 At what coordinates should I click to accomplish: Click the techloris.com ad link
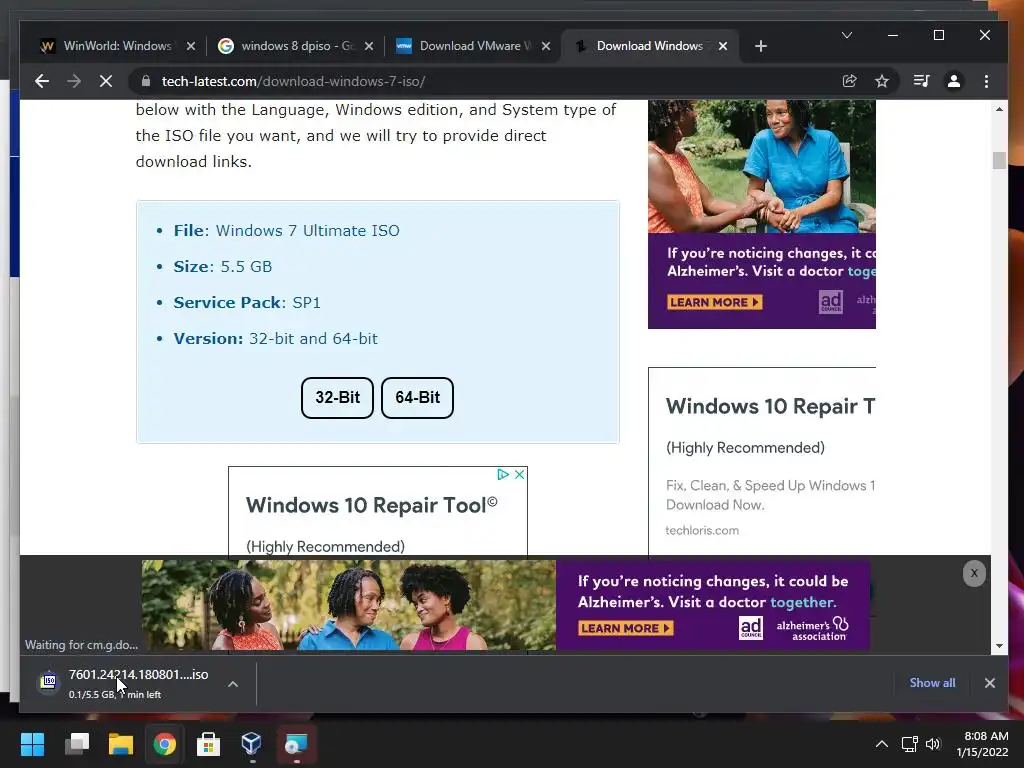tap(702, 530)
